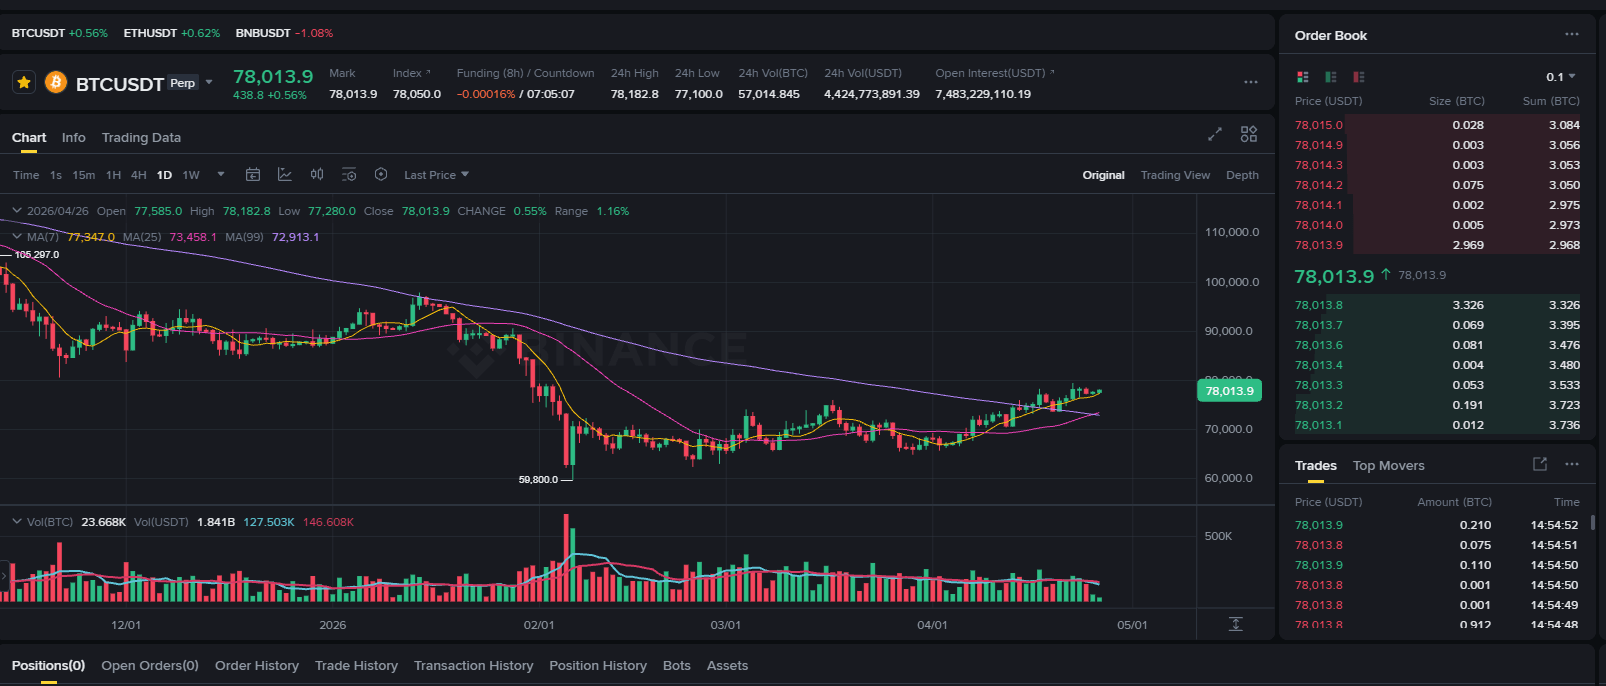The image size is (1606, 686).
Task: Select the 1s interval
Action: (56, 175)
